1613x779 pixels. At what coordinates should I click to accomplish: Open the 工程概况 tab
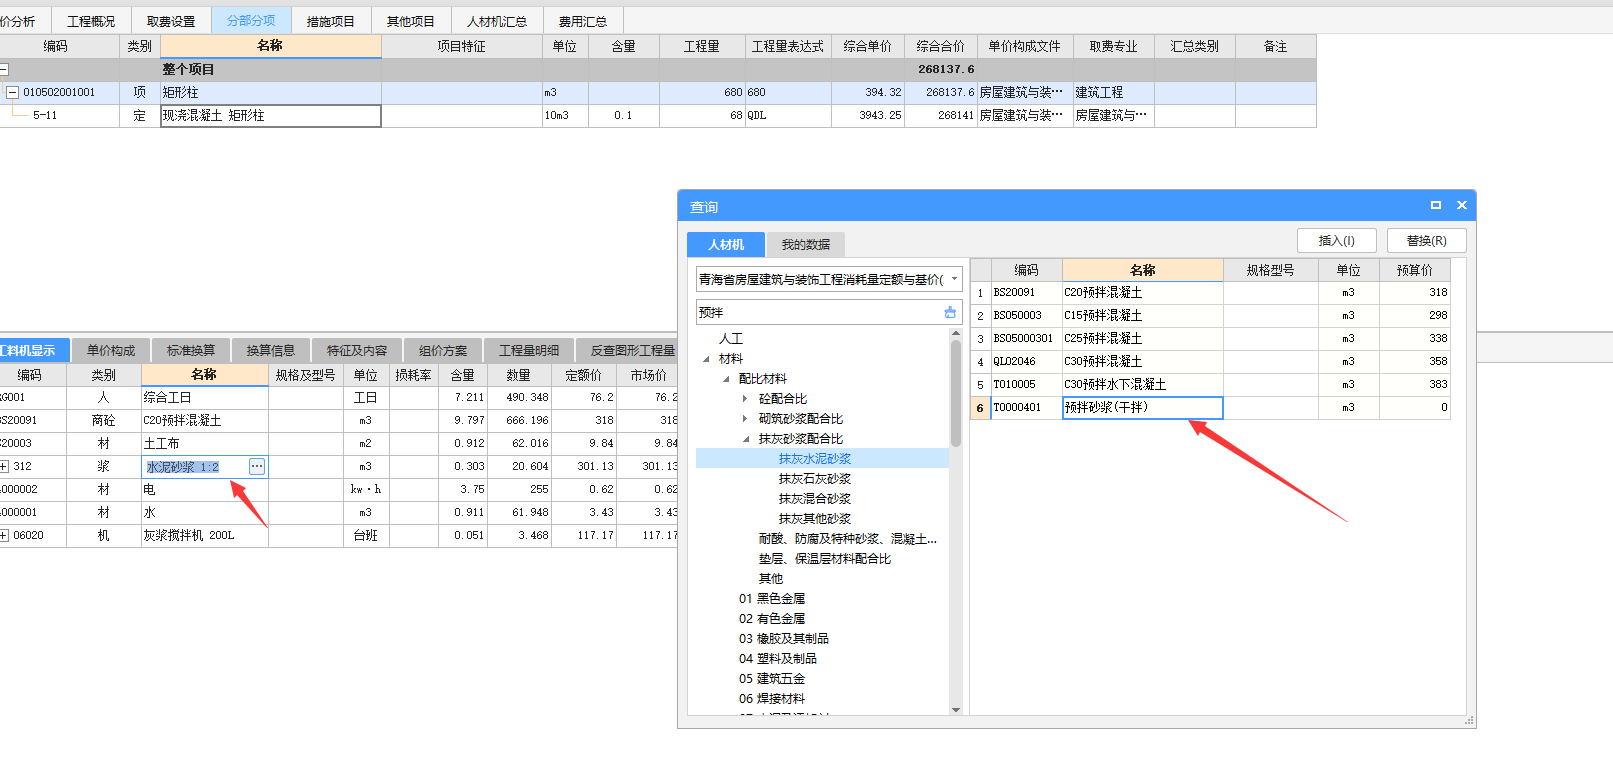click(x=91, y=21)
